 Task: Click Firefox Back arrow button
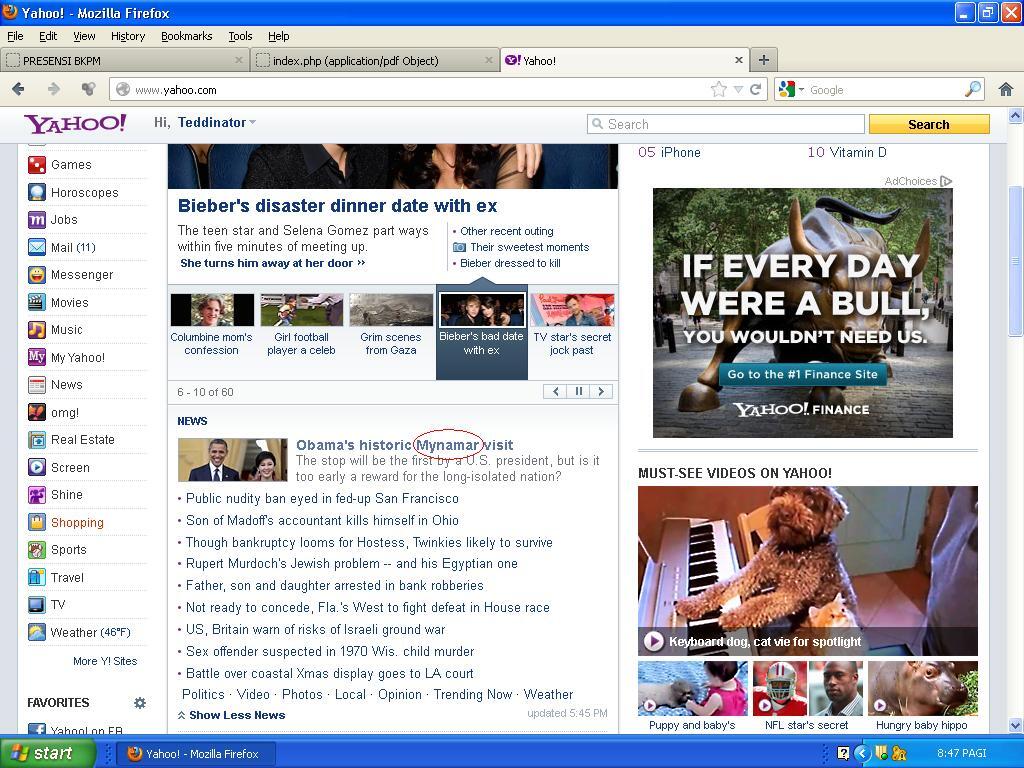pyautogui.click(x=18, y=89)
